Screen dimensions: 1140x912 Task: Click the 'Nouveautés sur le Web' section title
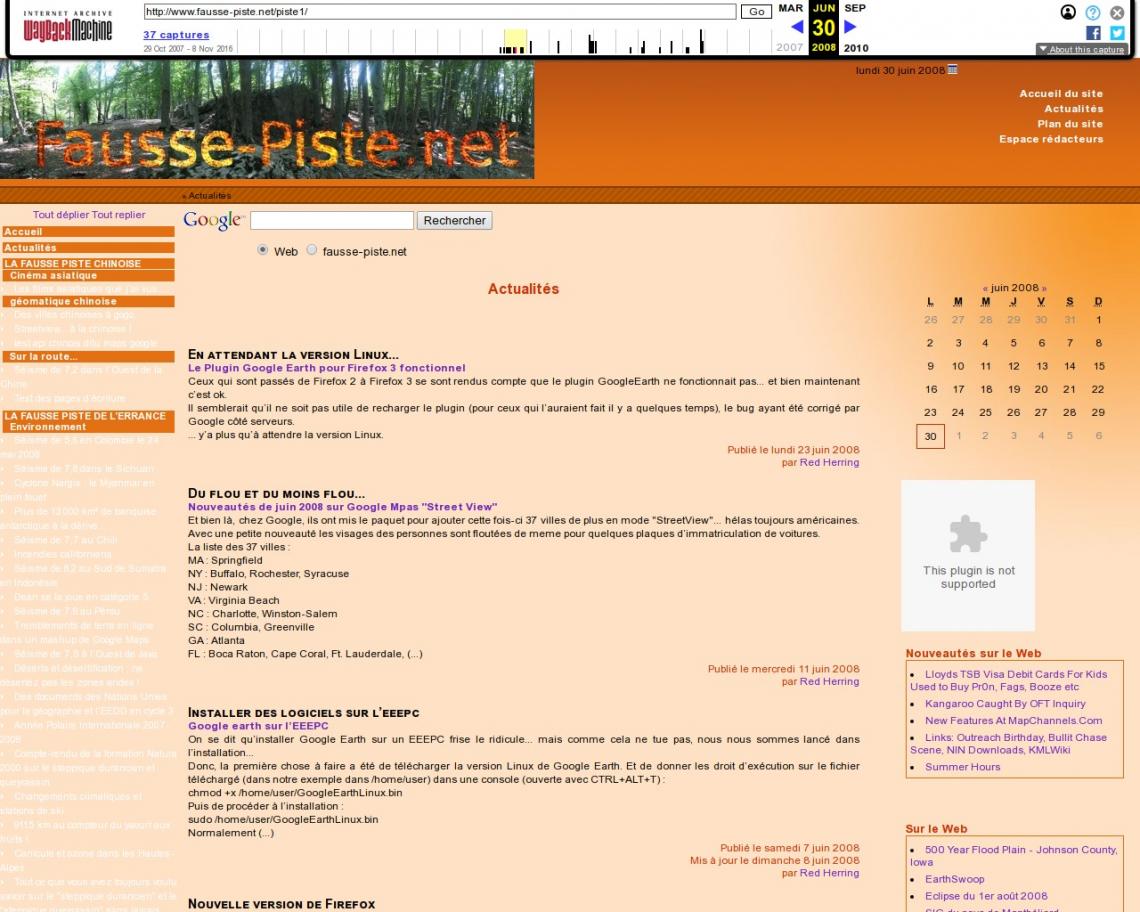click(x=973, y=653)
